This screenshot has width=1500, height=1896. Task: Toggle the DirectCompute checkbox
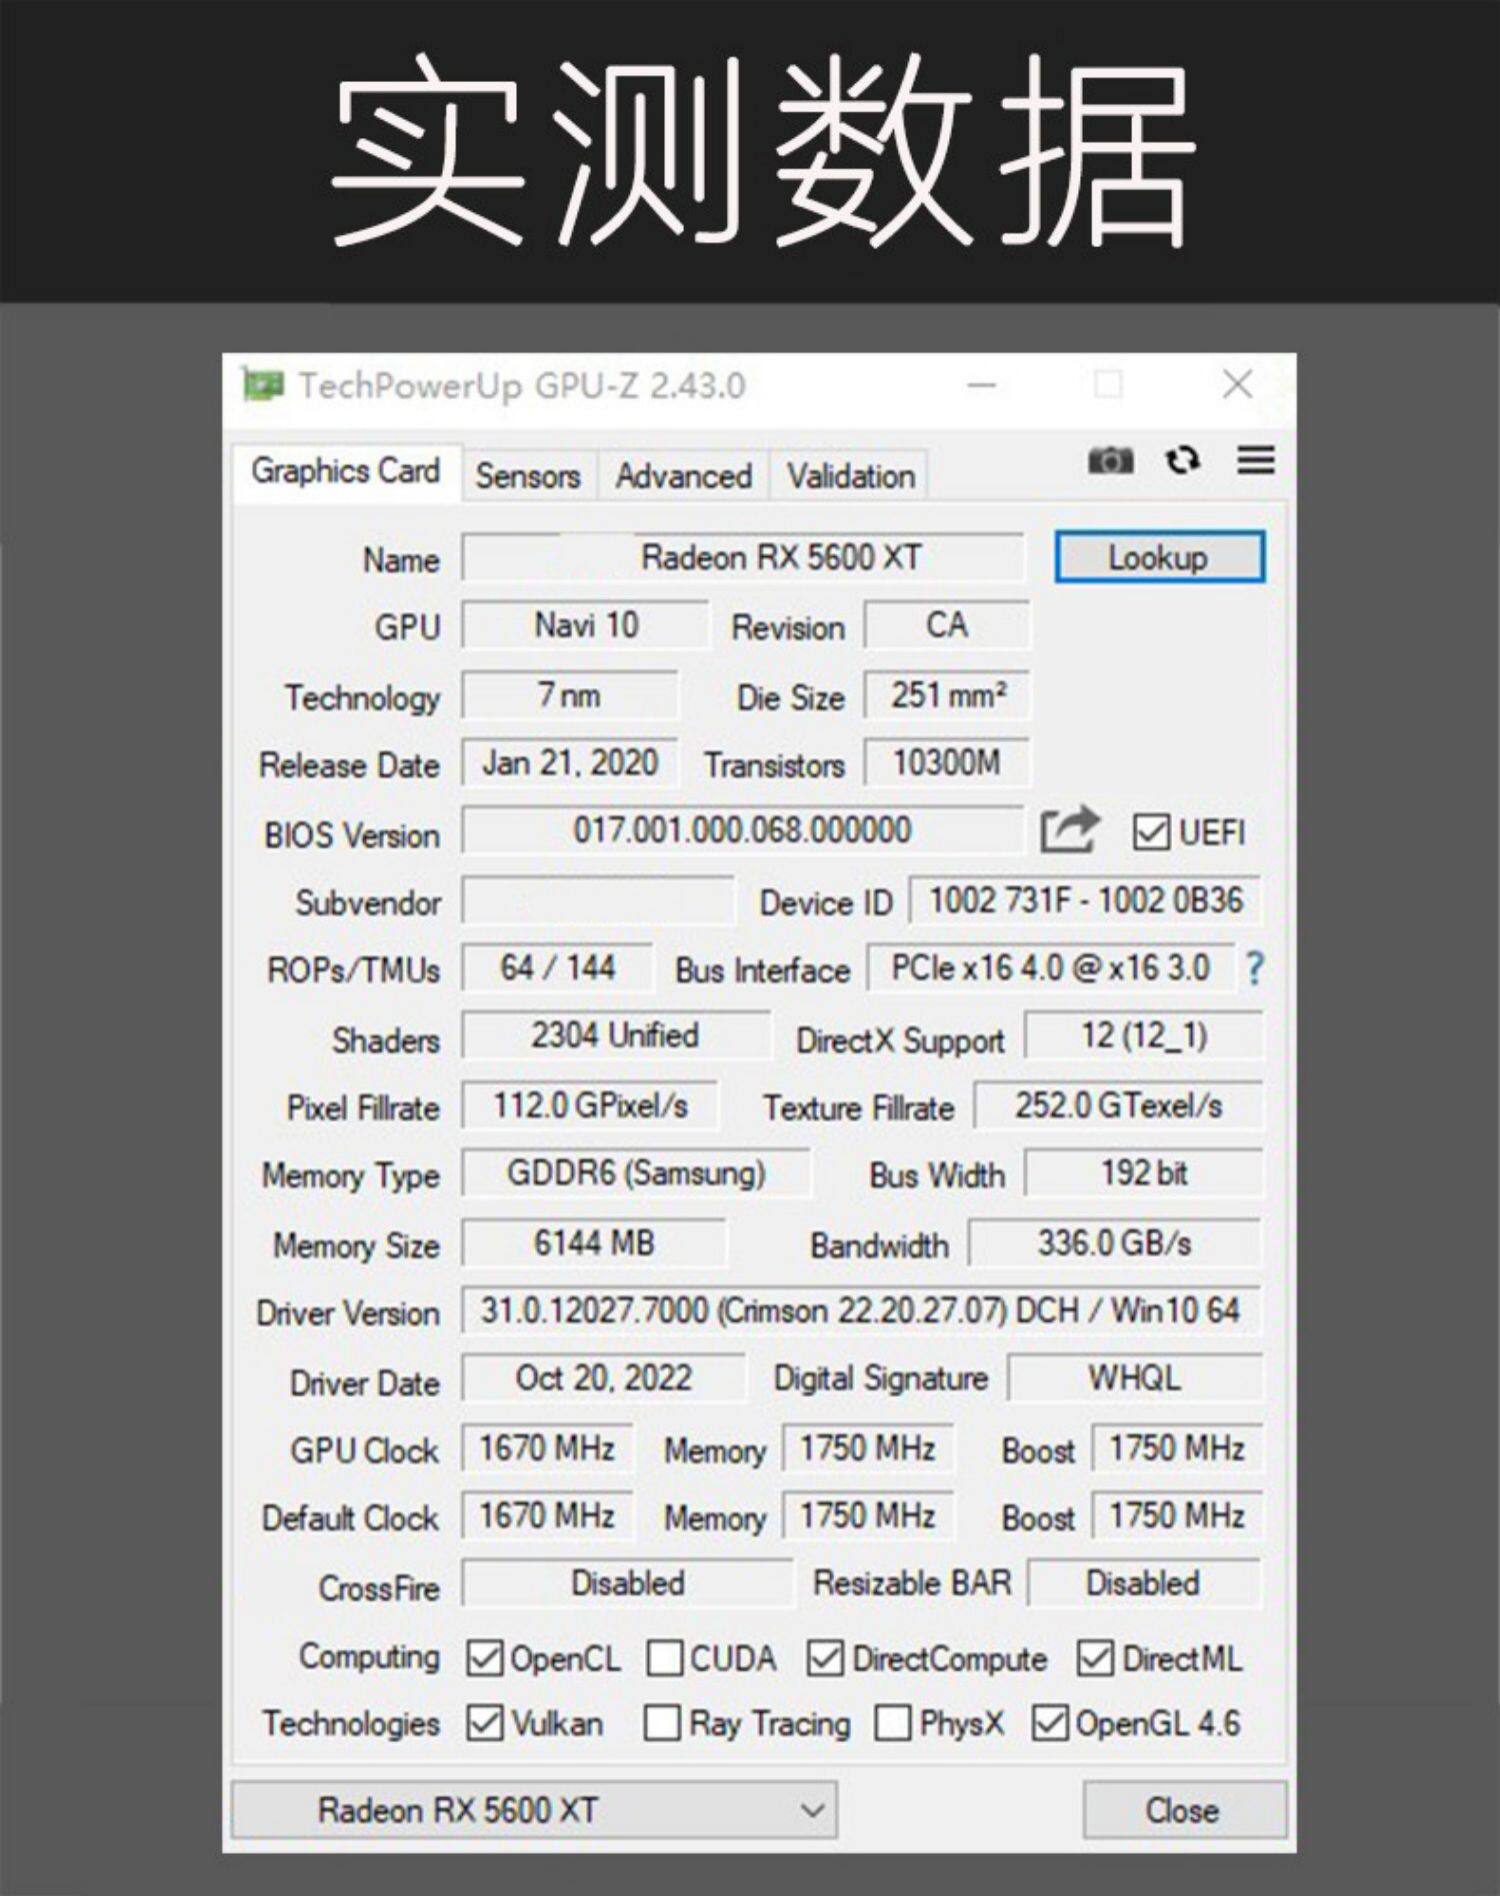(x=825, y=1658)
